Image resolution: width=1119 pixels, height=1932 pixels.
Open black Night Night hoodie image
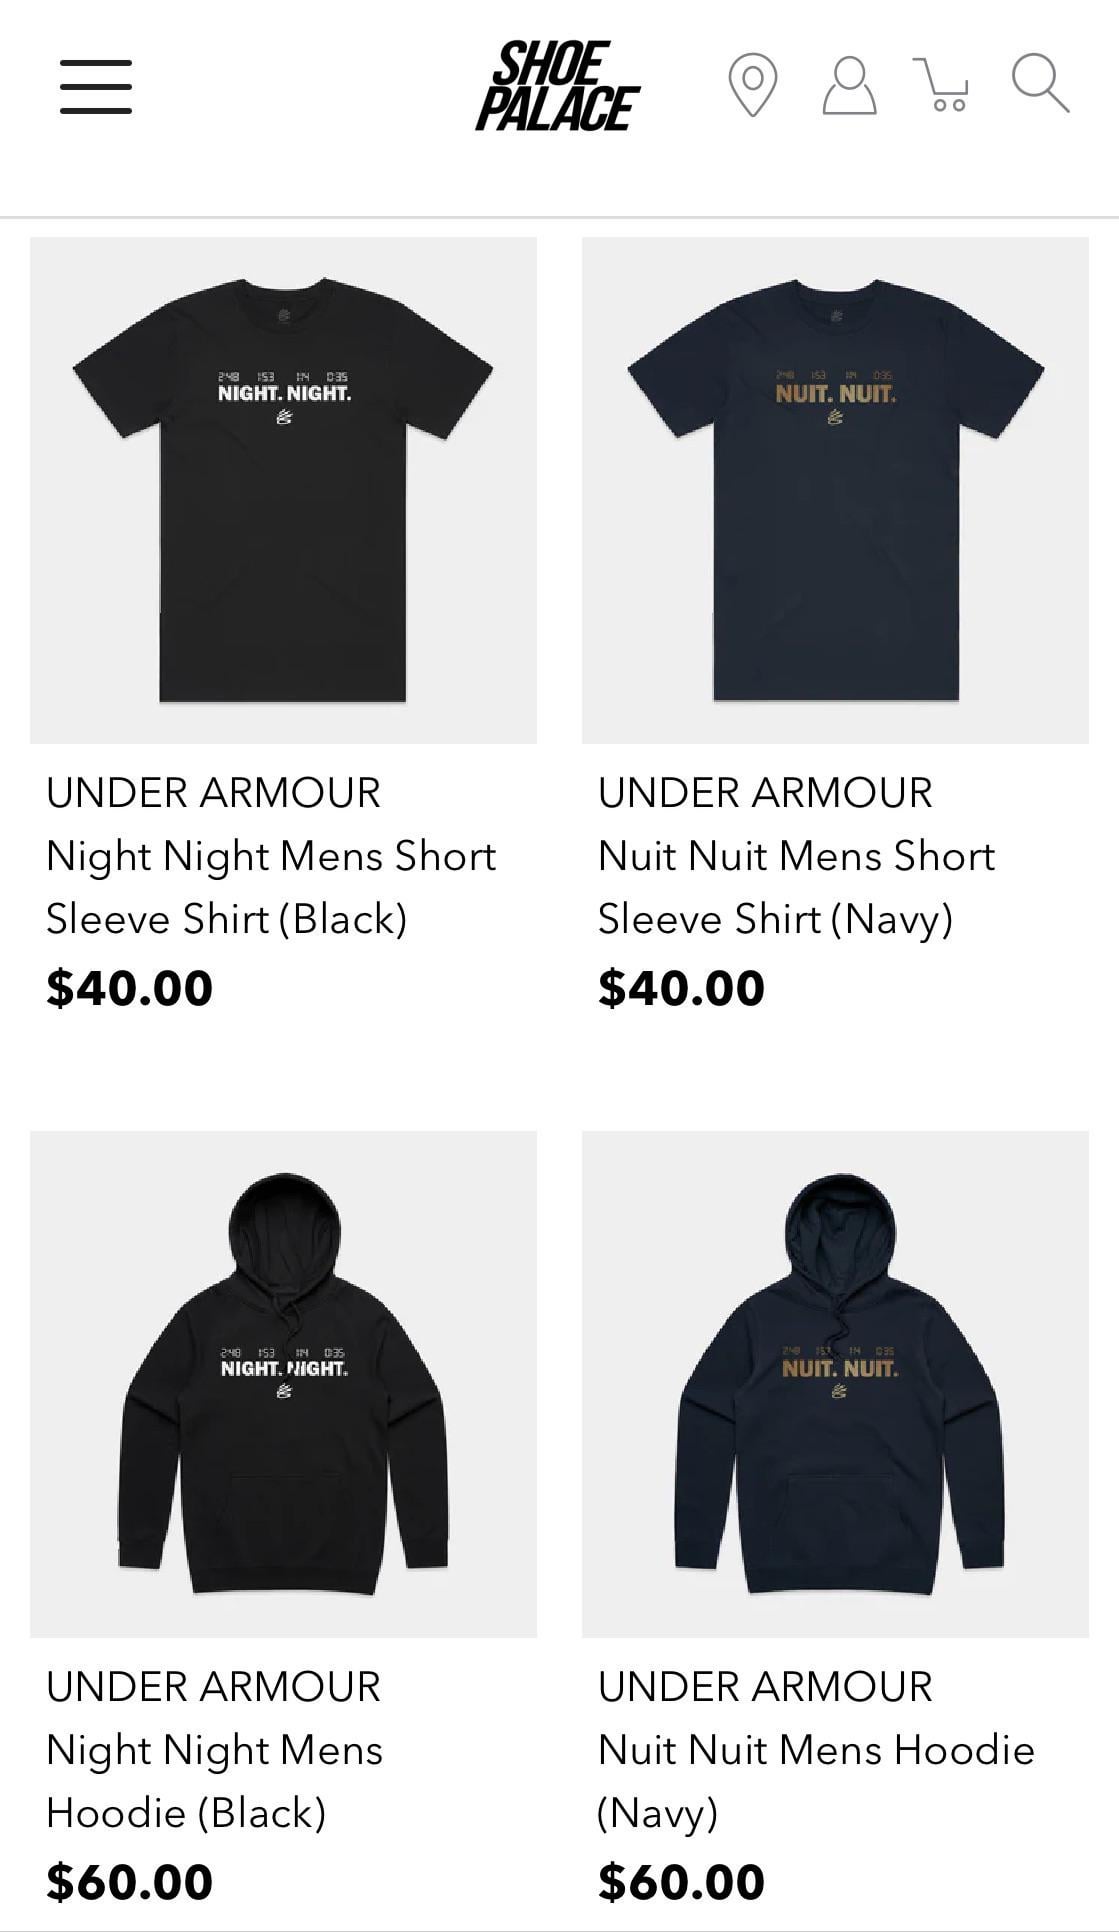point(283,1384)
